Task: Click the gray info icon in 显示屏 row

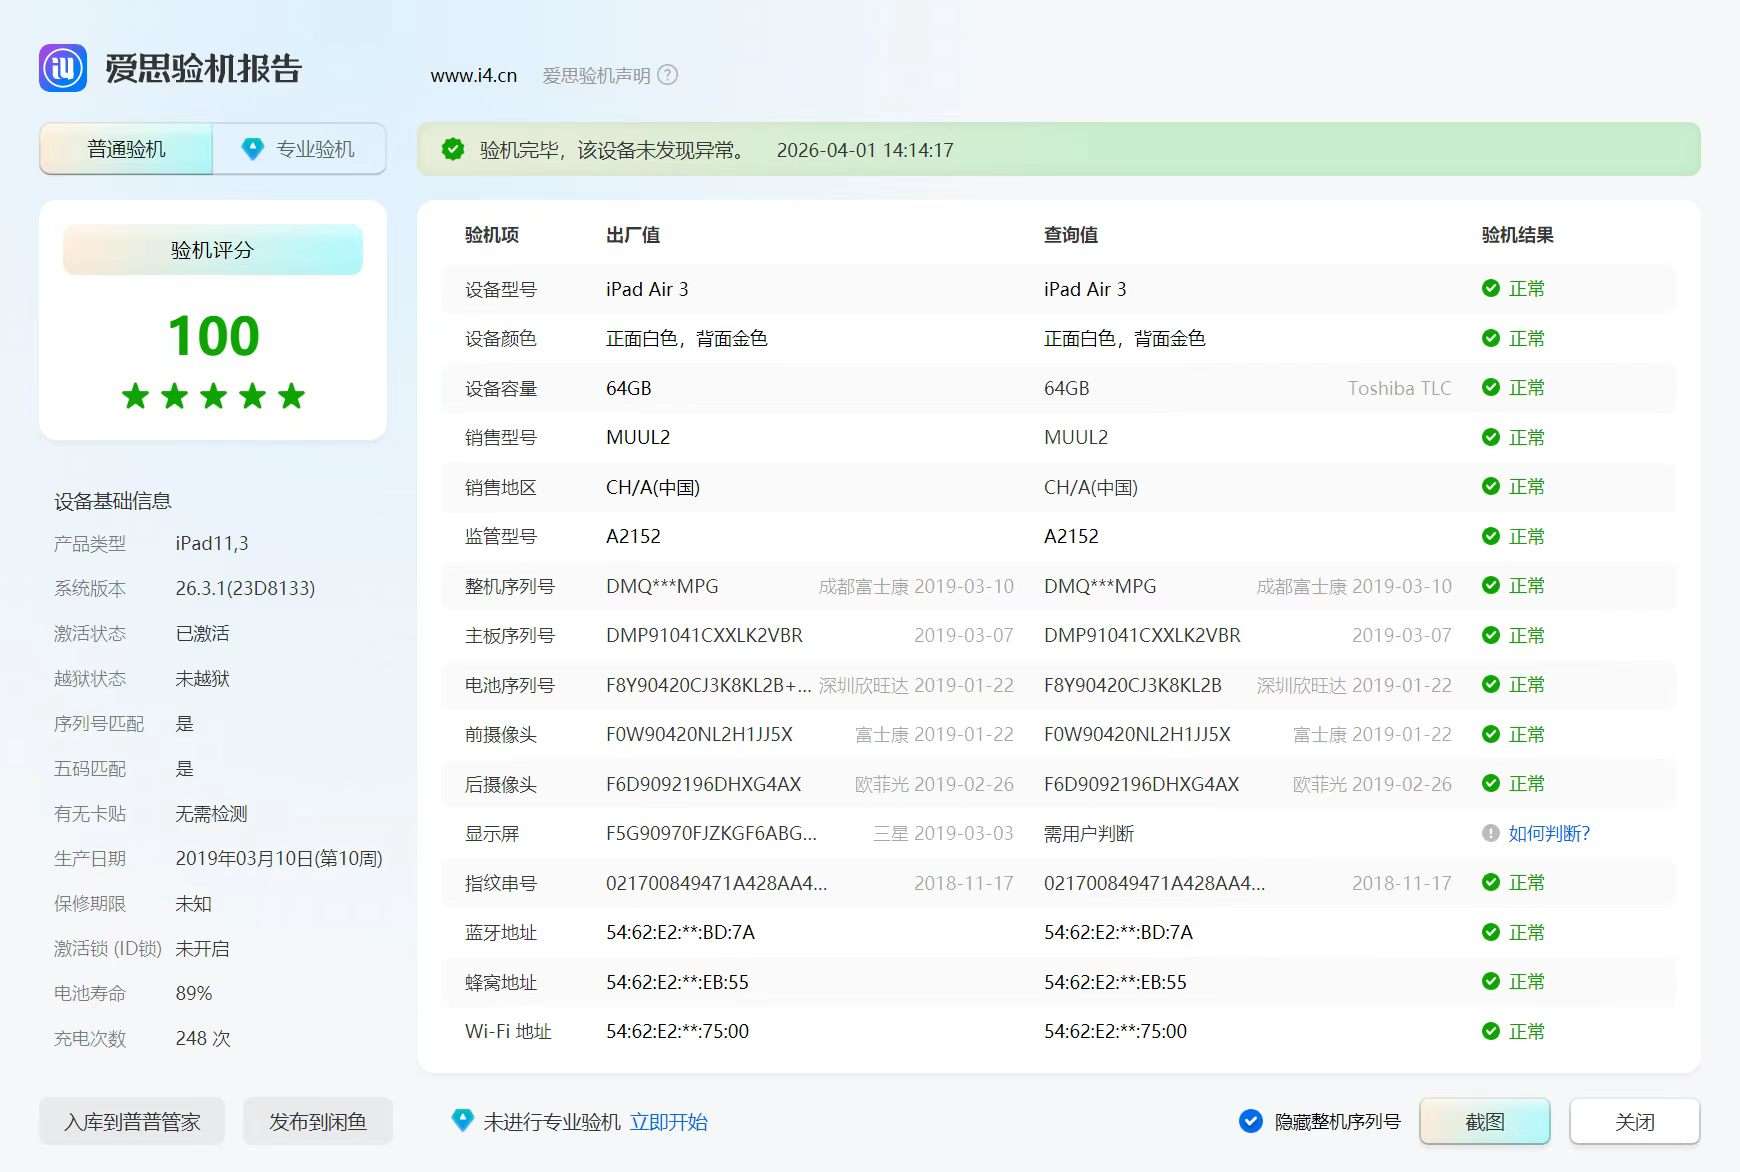Action: tap(1490, 833)
